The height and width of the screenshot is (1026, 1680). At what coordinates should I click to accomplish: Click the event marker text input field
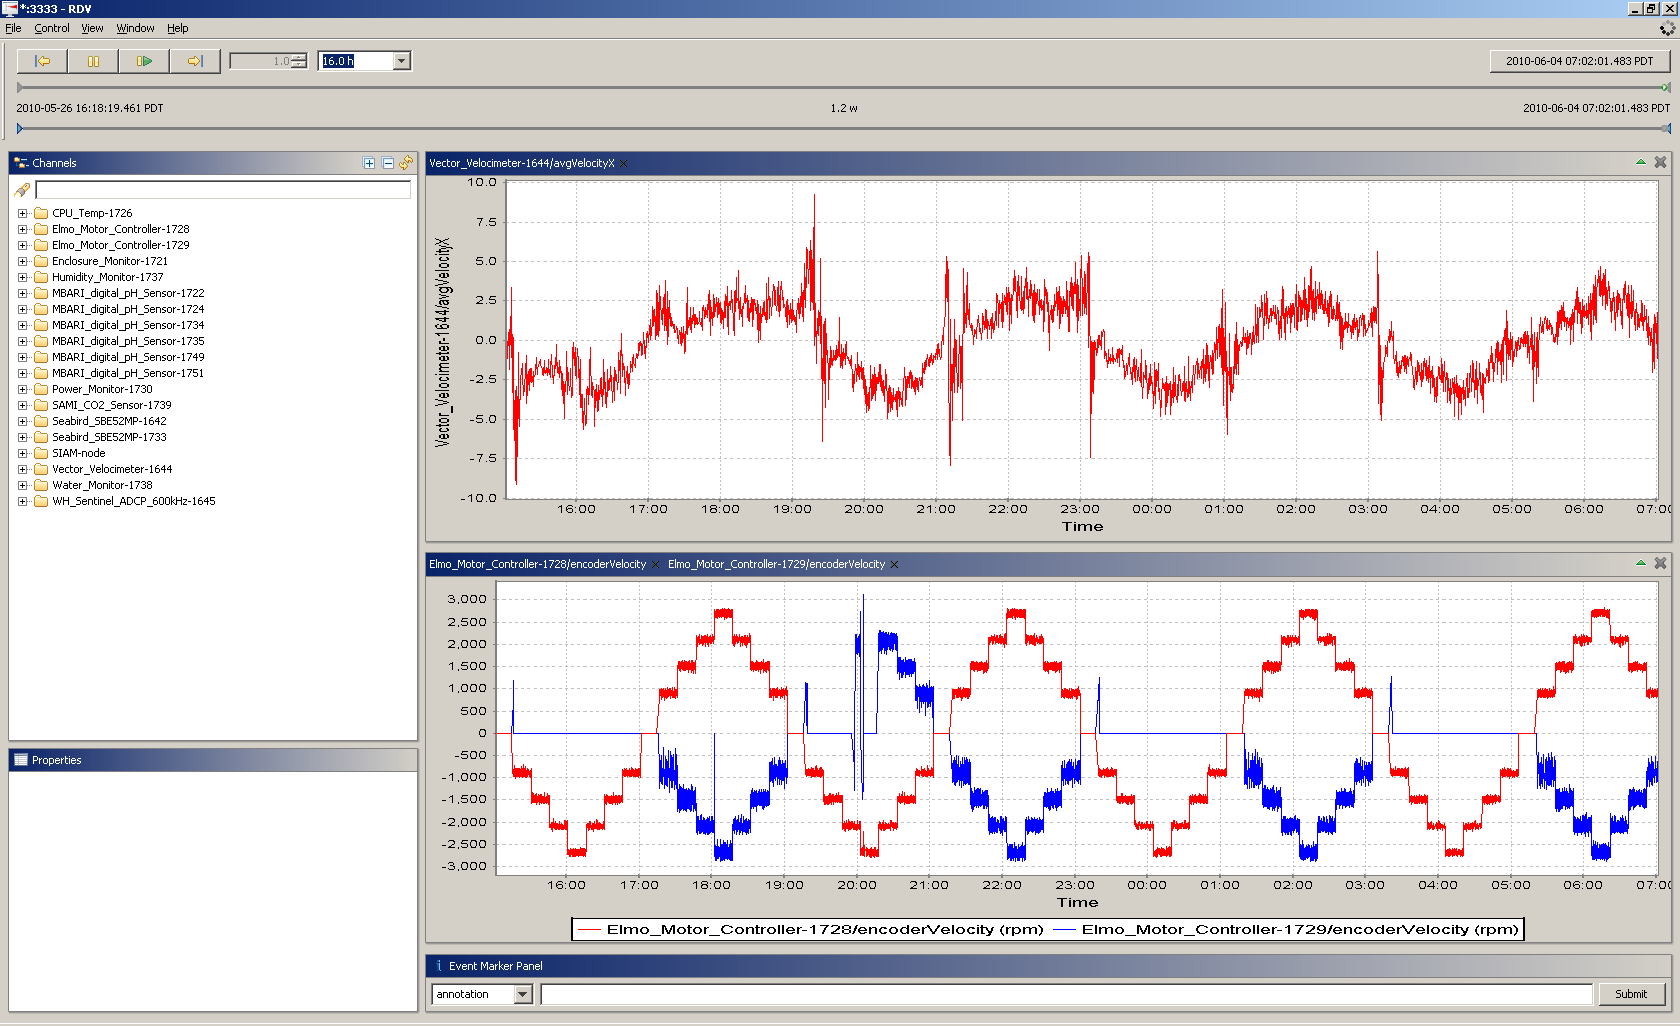click(x=1066, y=994)
